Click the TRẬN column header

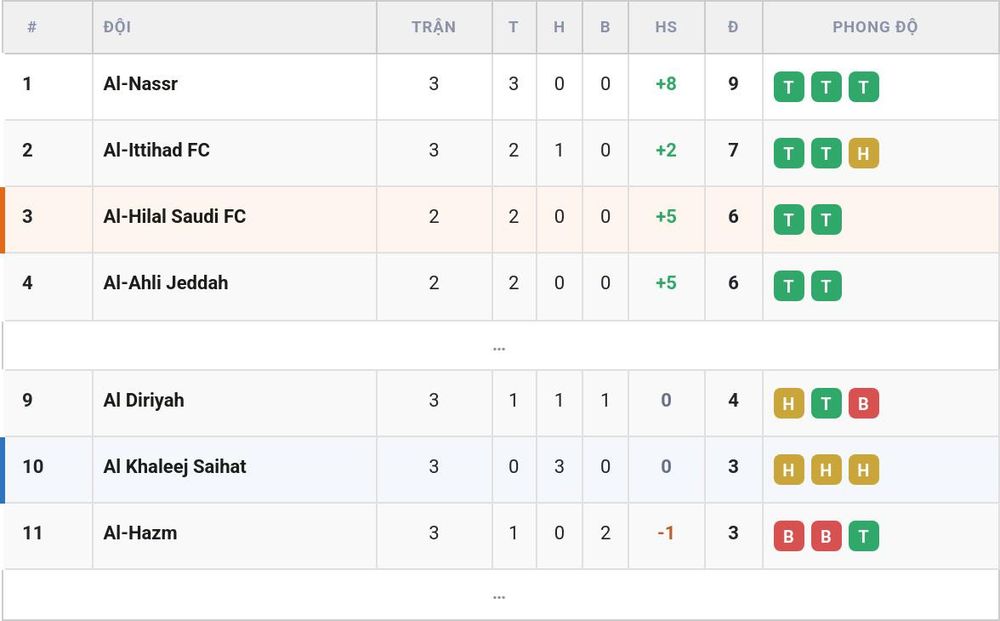434,27
